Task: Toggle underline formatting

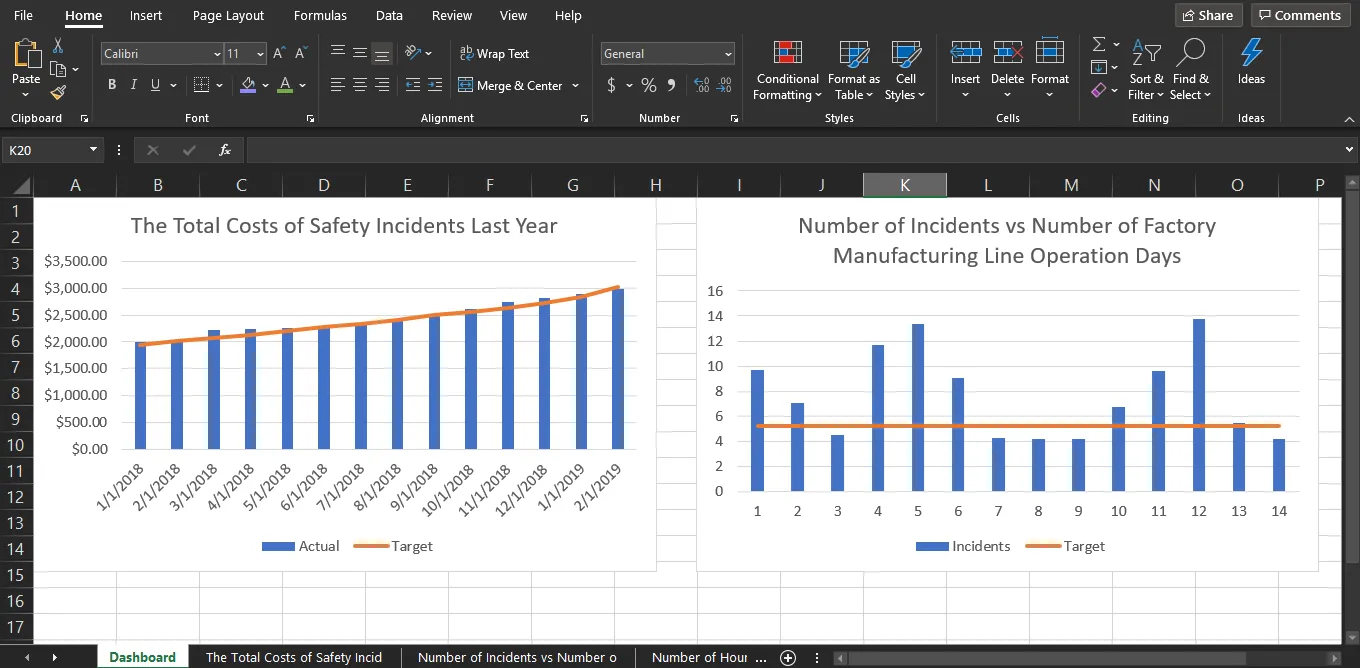Action: pos(153,85)
